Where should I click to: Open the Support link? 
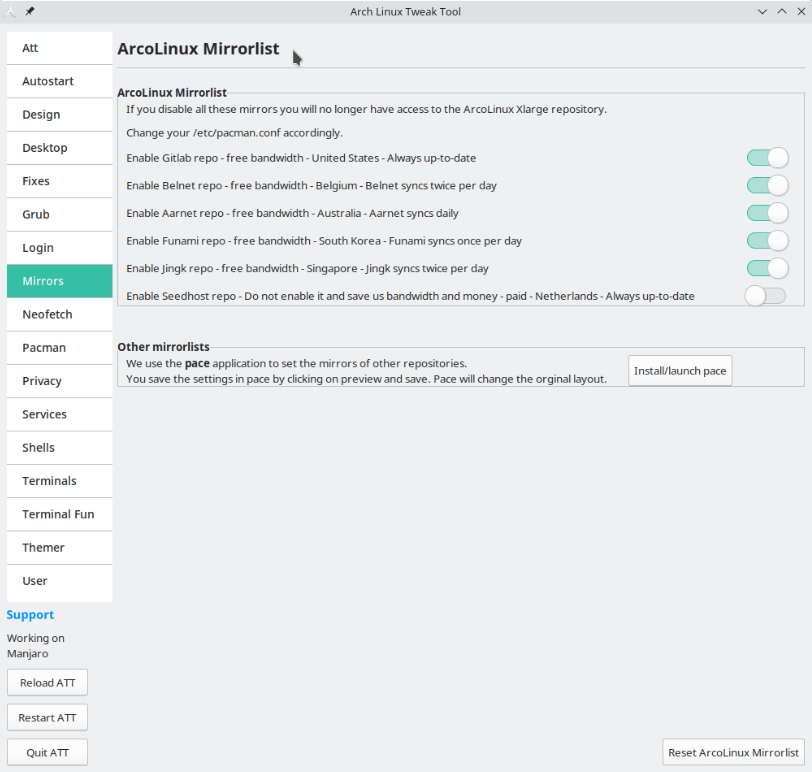[30, 615]
